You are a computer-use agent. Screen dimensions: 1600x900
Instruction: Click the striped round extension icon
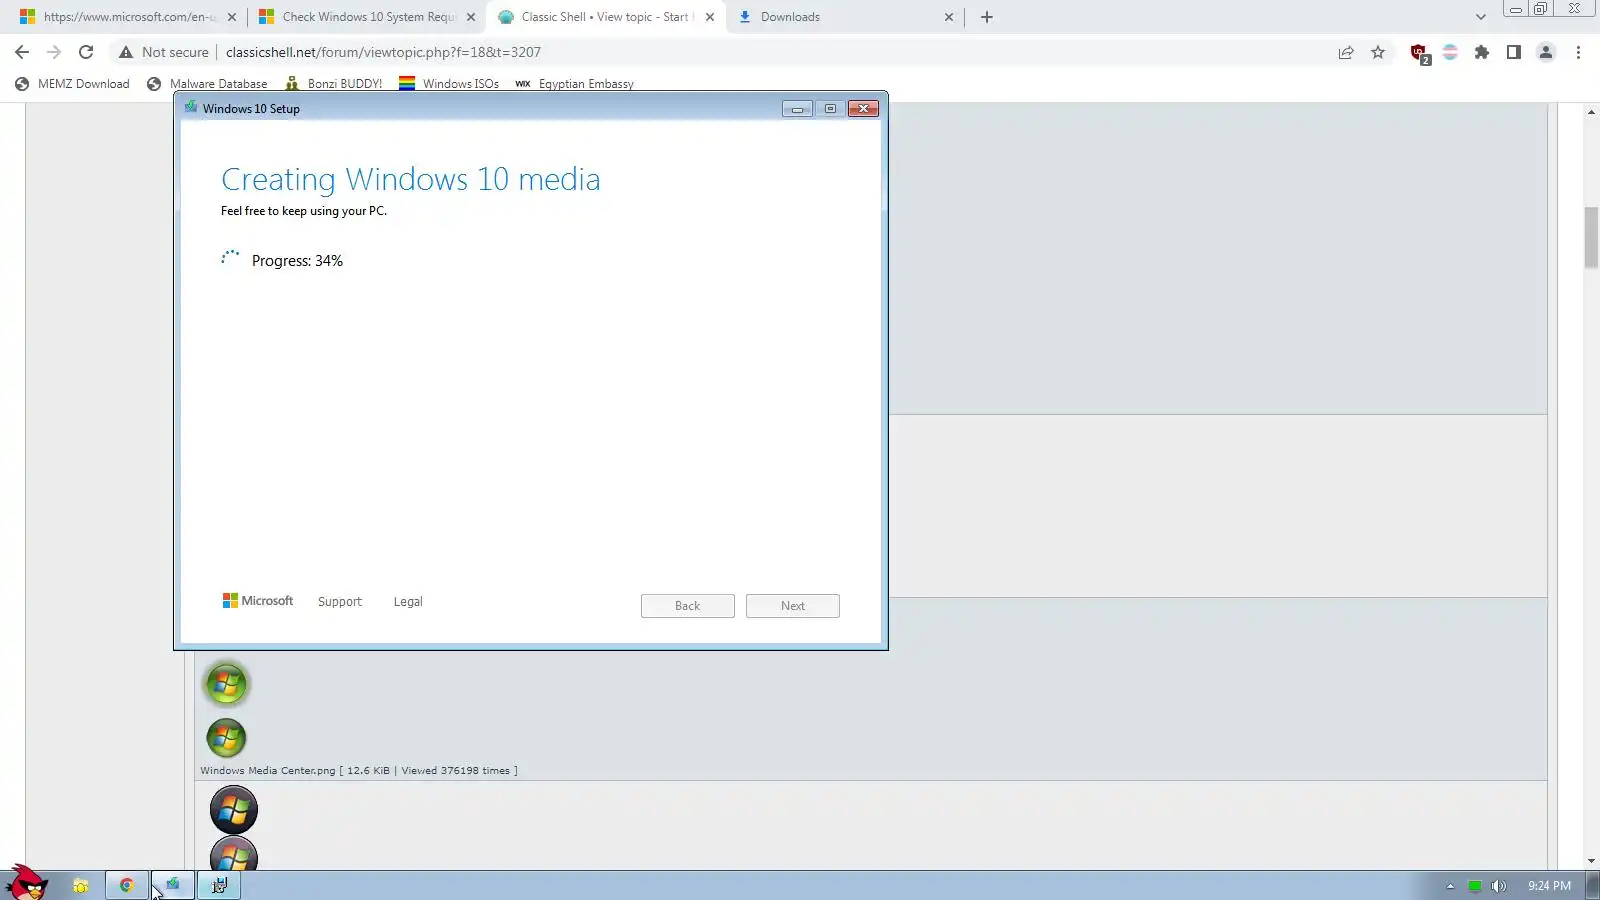coord(1450,52)
